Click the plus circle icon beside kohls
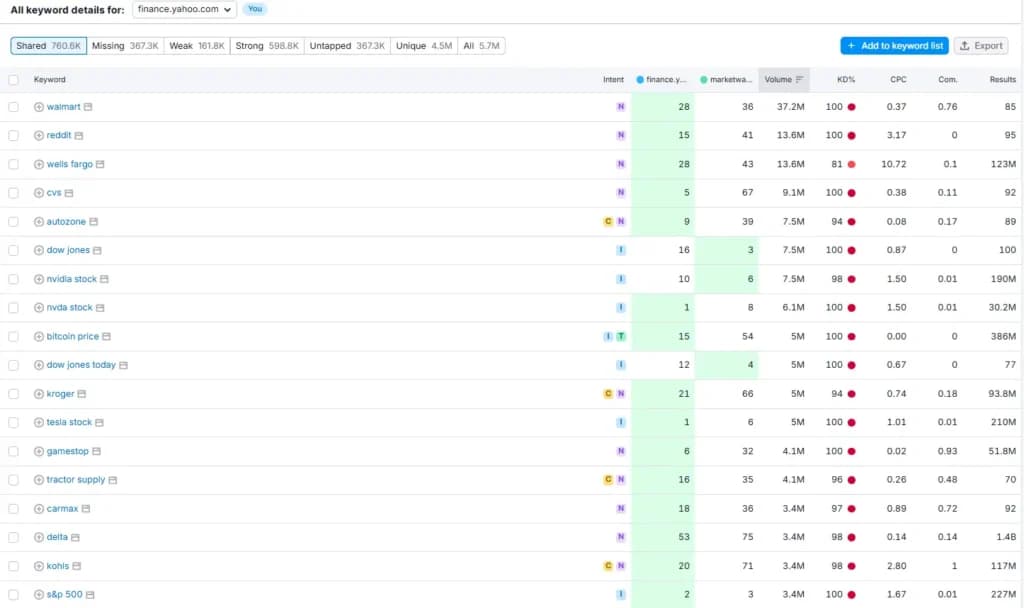1024x608 pixels. pyautogui.click(x=39, y=566)
